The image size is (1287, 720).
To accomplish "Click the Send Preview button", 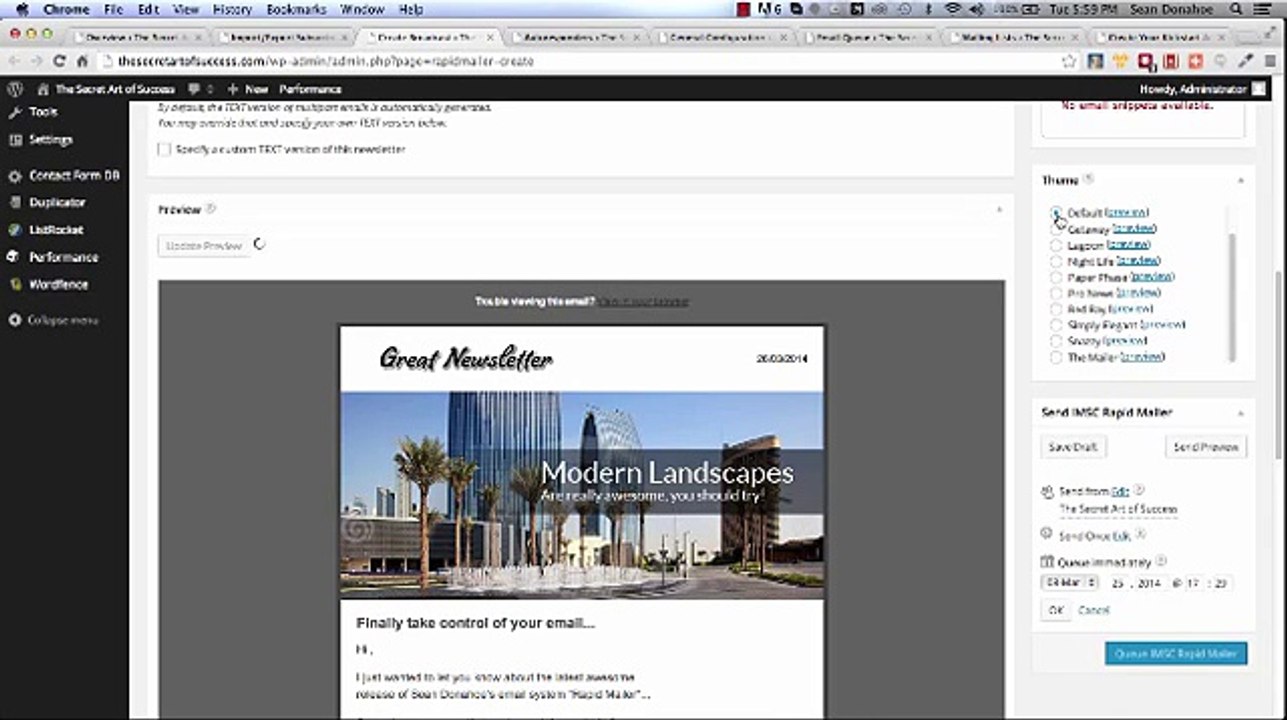I will [x=1205, y=447].
